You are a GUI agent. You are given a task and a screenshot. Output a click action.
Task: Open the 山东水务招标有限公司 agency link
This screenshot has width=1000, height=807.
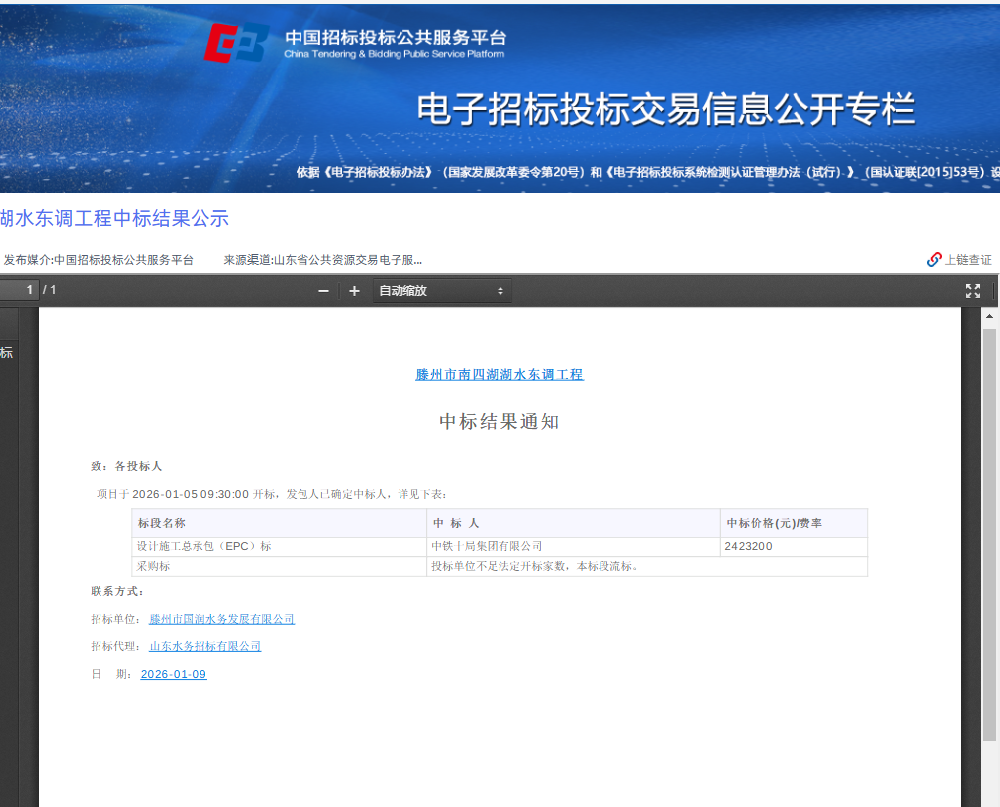click(x=204, y=646)
